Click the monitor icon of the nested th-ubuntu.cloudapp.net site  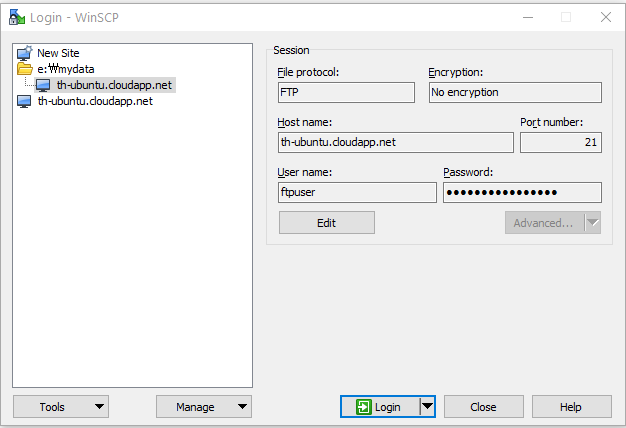click(43, 85)
